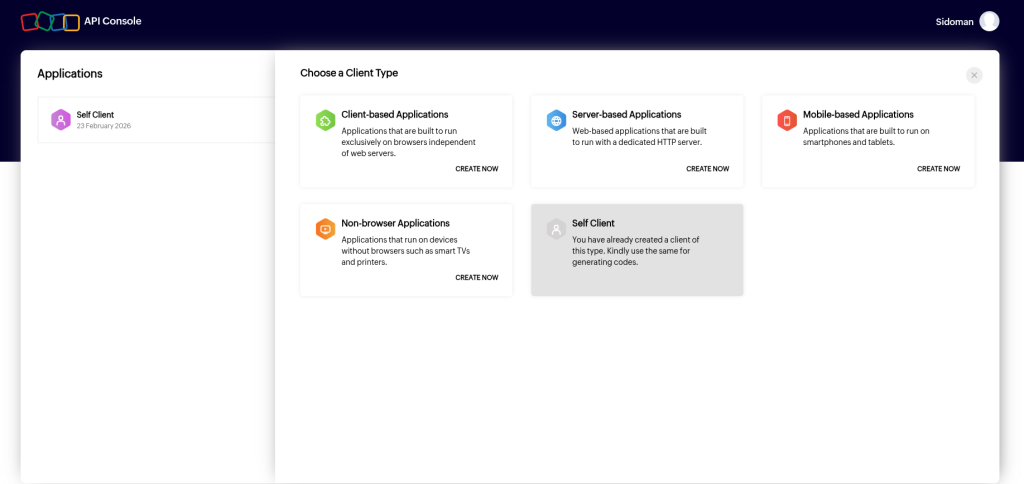Click the Self Client title in grayed-out card
This screenshot has height=484, width=1024.
[593, 223]
